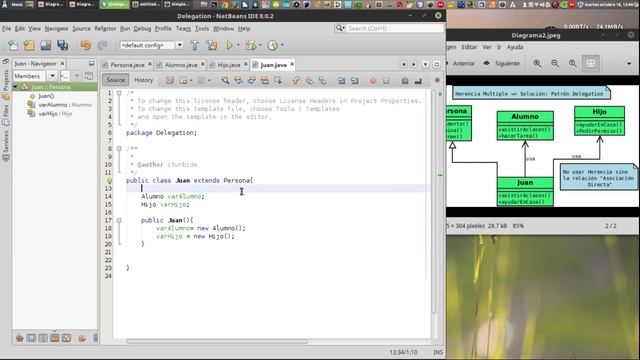Click the Find Next Occurrence icon

click(251, 80)
